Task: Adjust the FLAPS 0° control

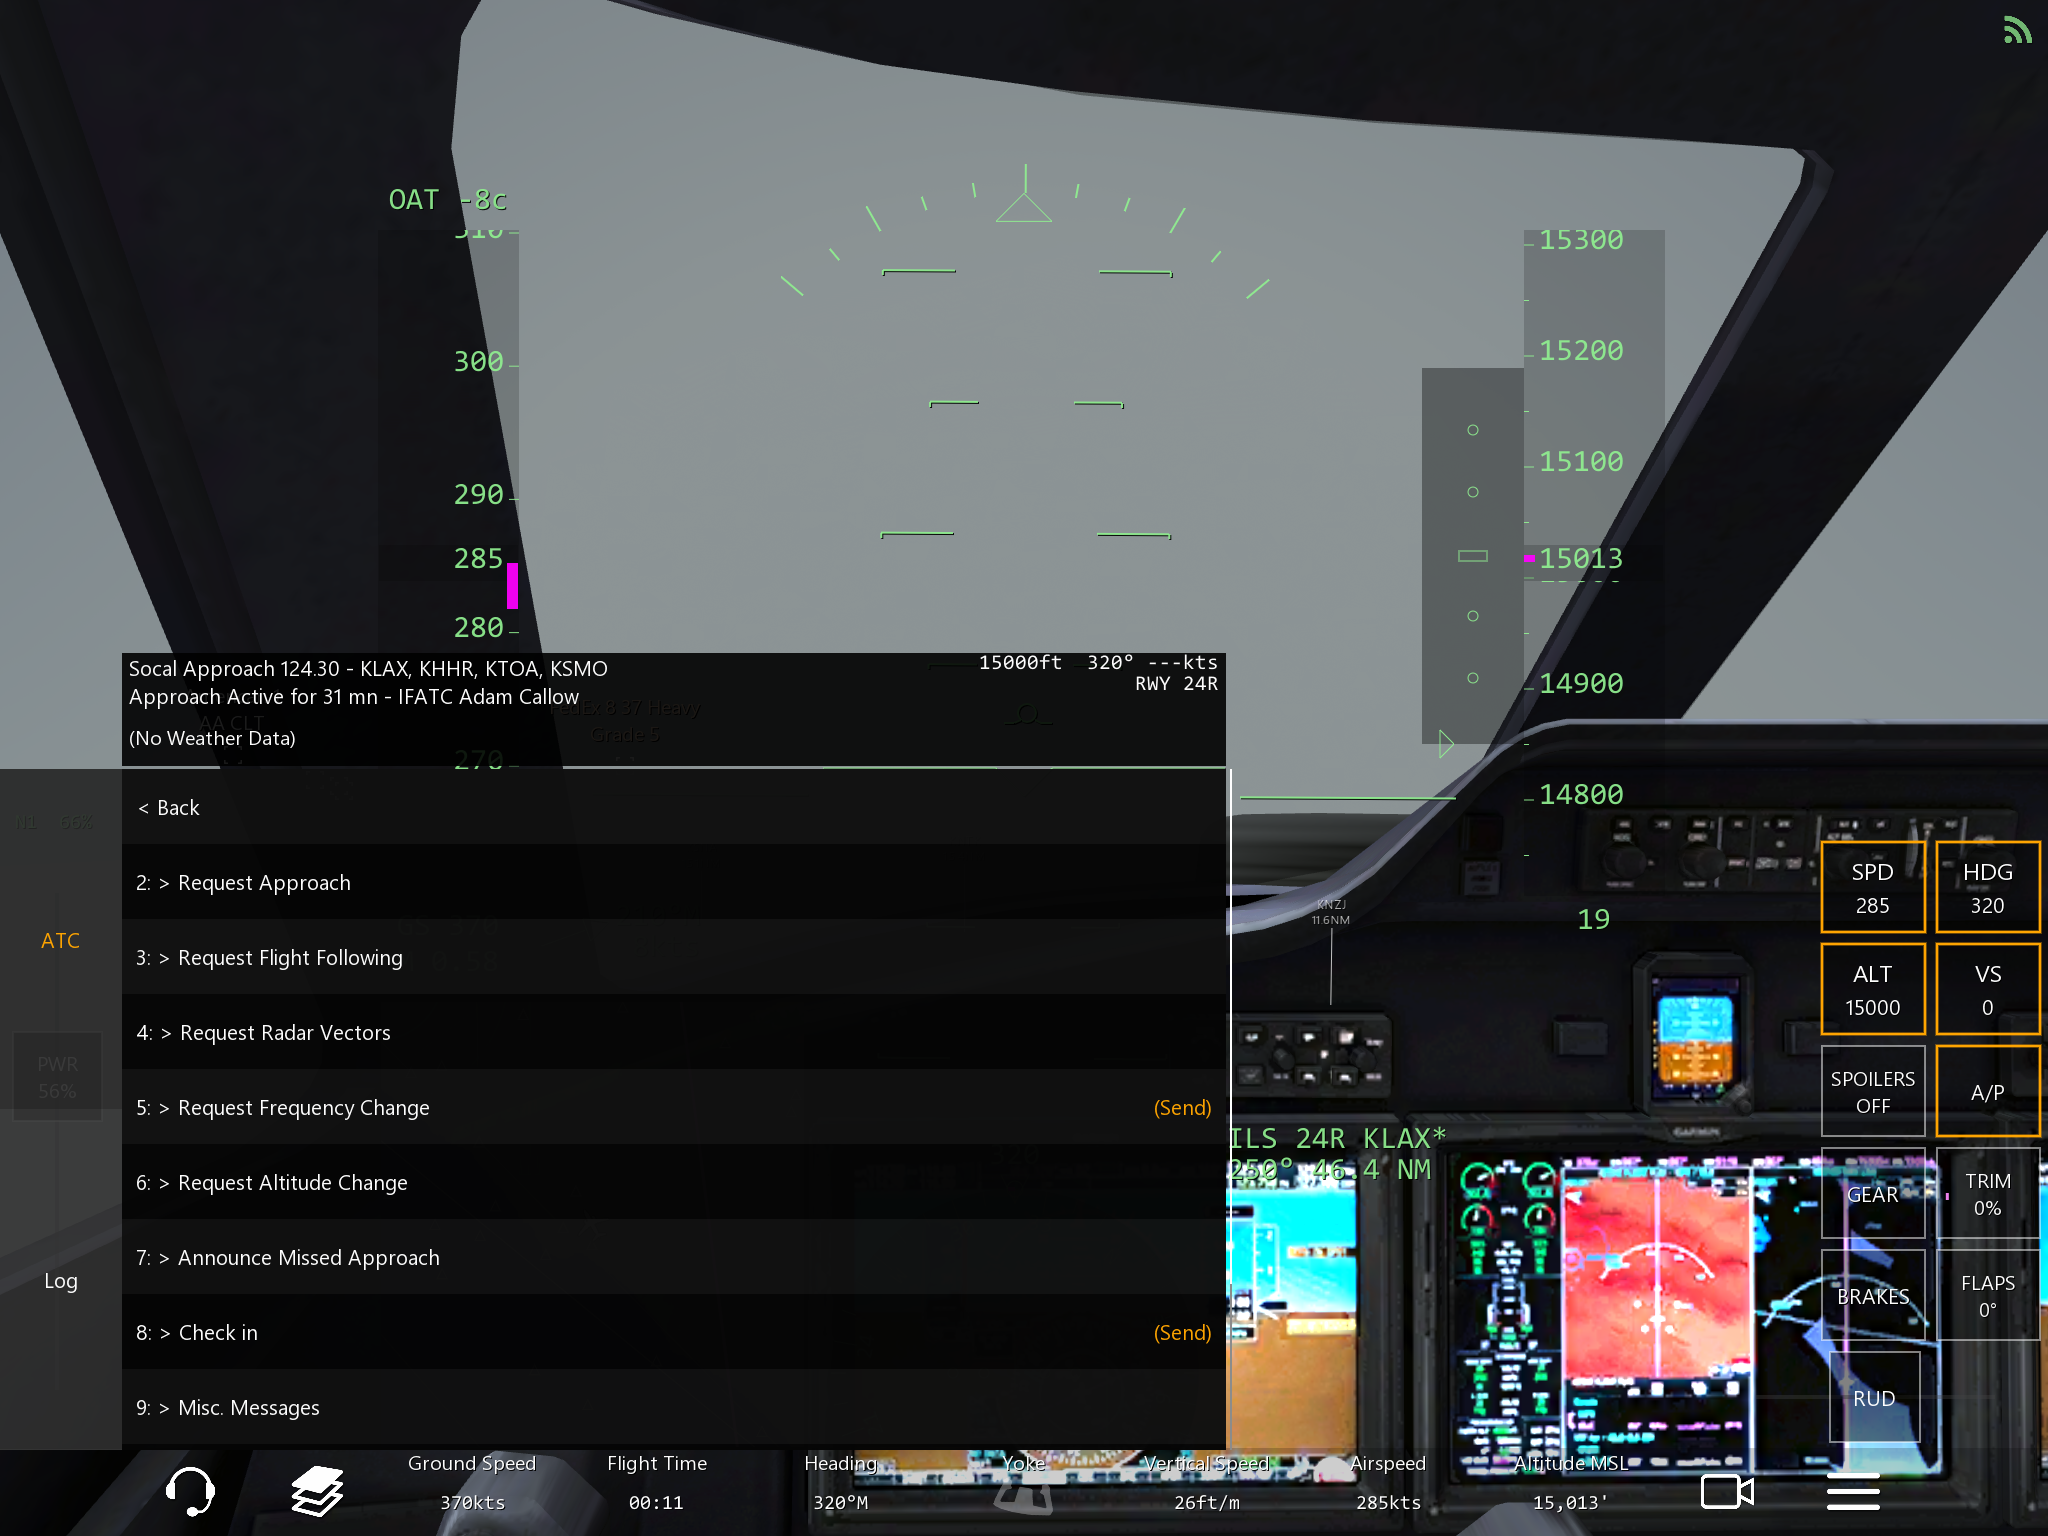Action: click(x=1987, y=1296)
